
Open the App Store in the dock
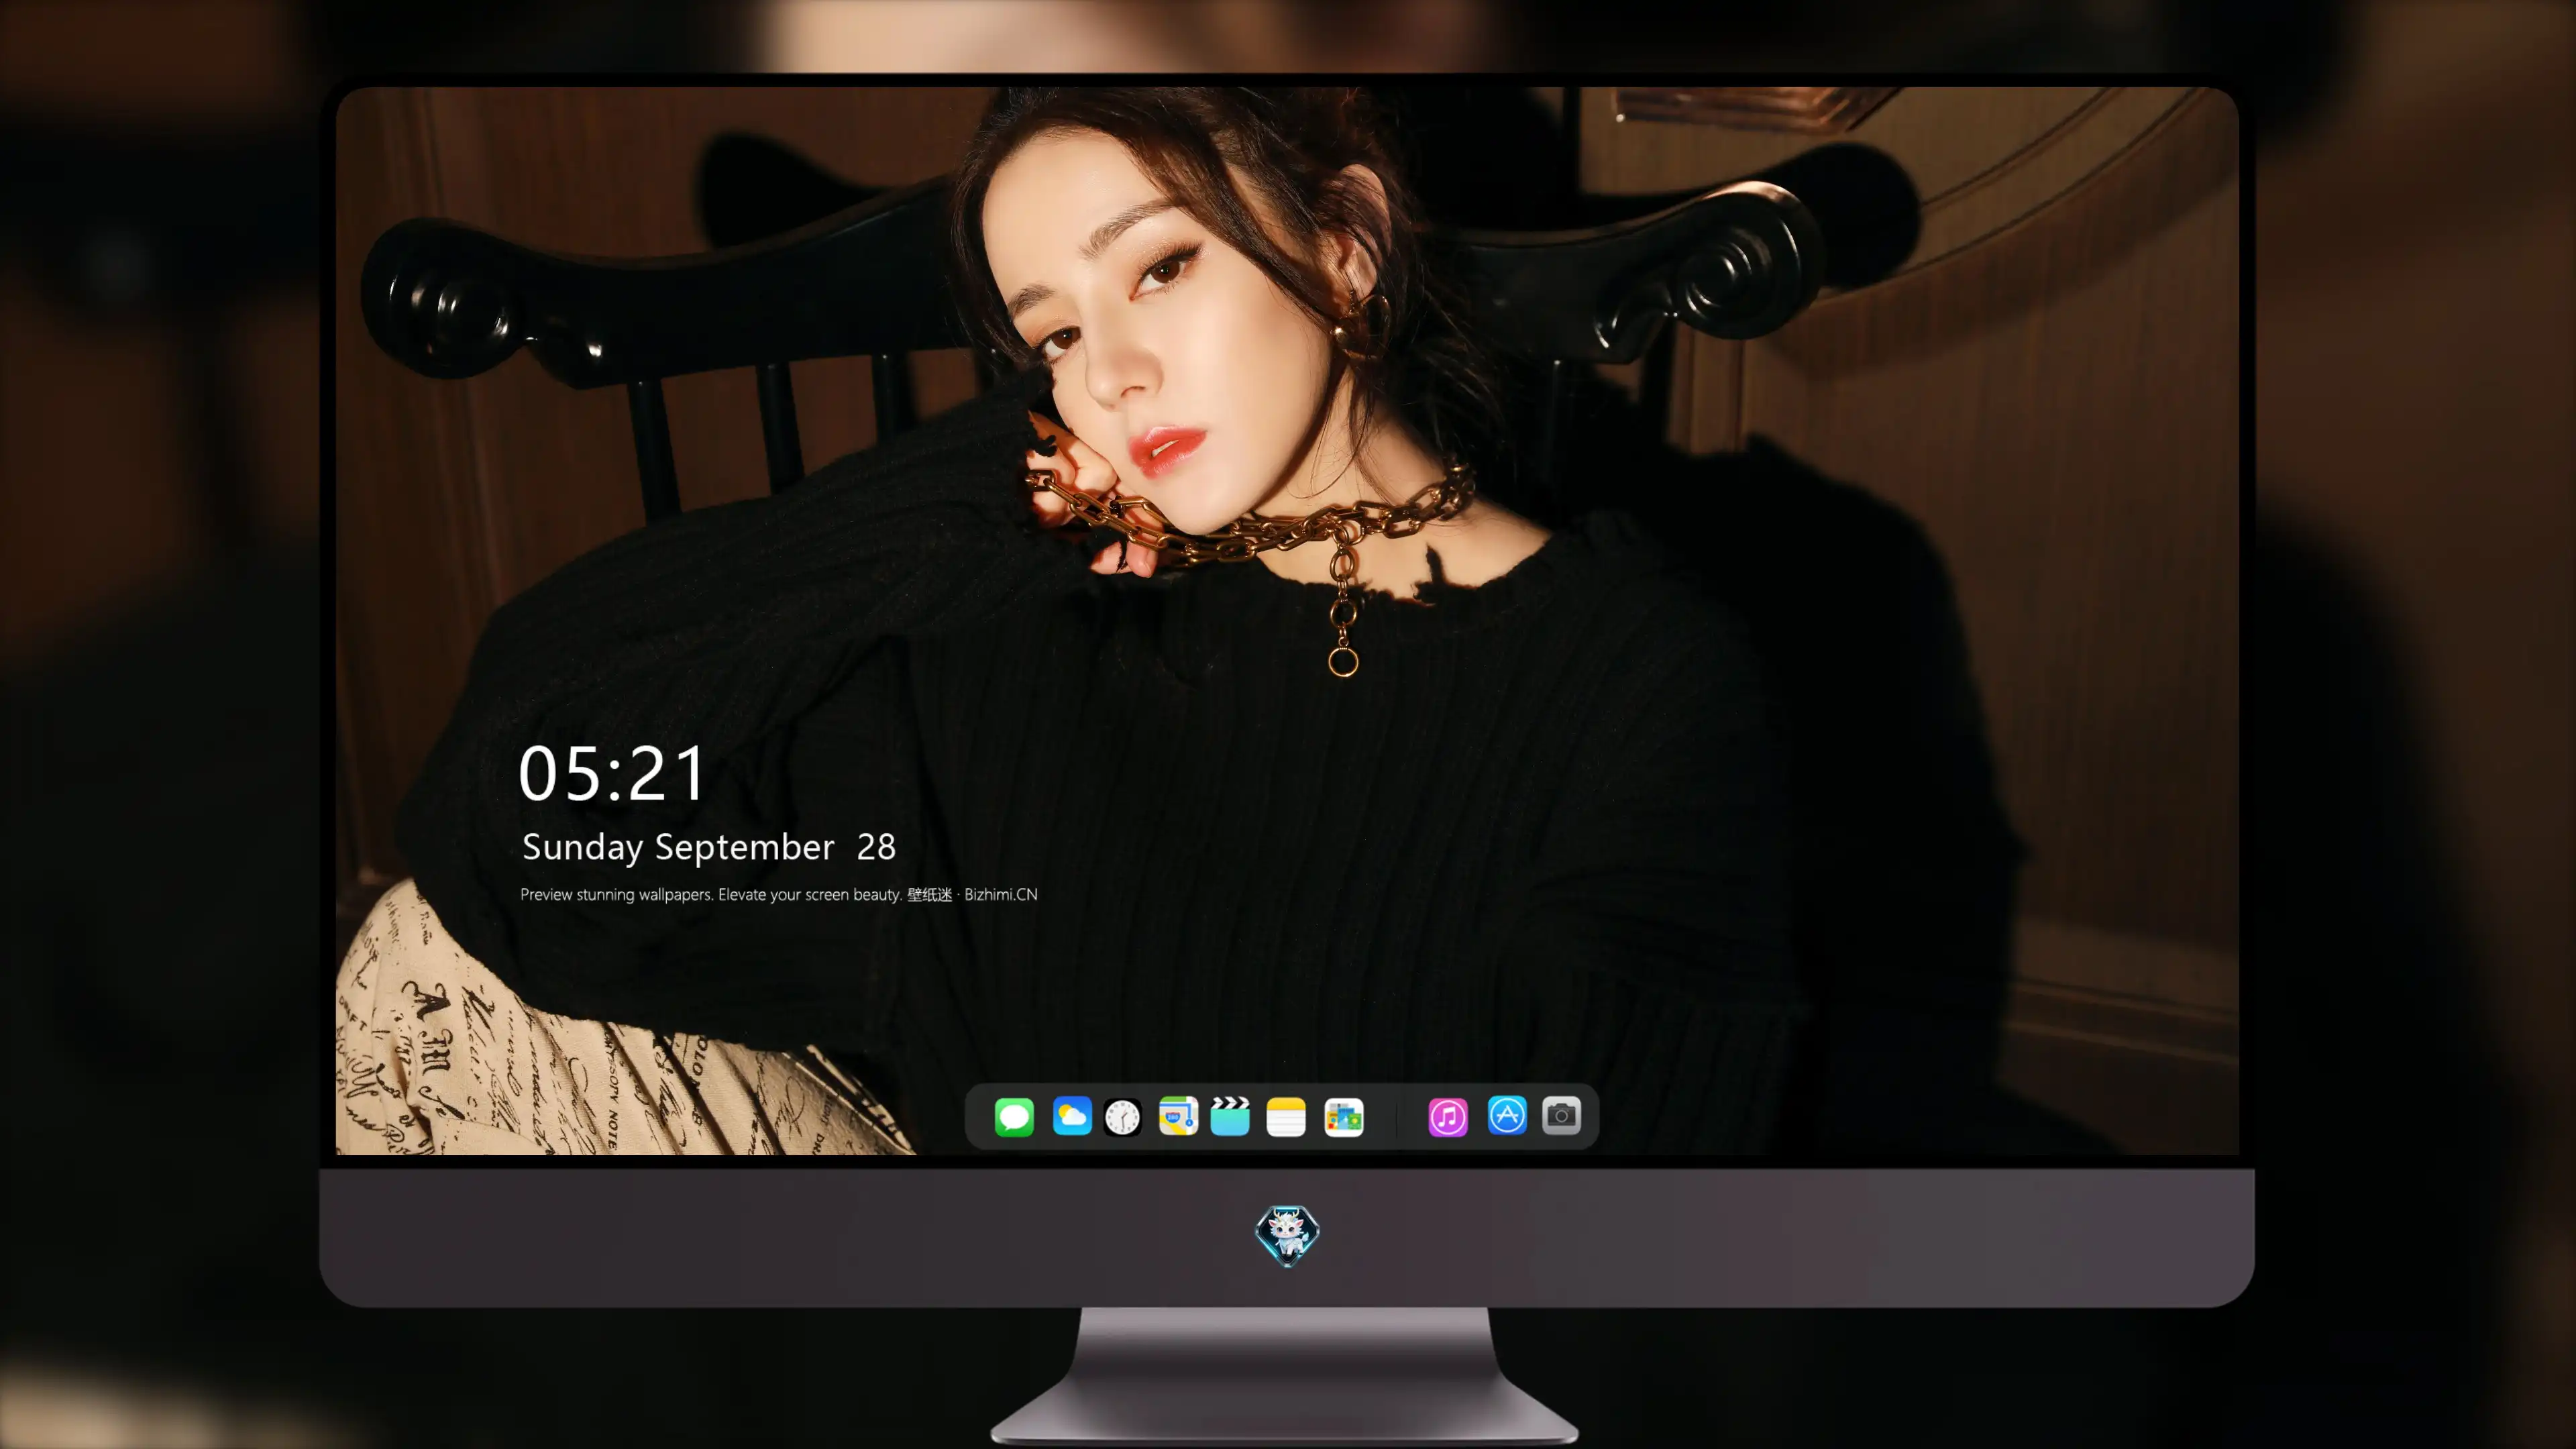(x=1507, y=1115)
